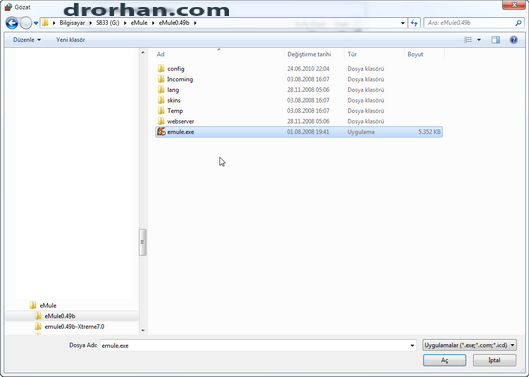Viewport: 529px width, 377px height.
Task: Select the webserver folder icon
Action: [x=161, y=121]
